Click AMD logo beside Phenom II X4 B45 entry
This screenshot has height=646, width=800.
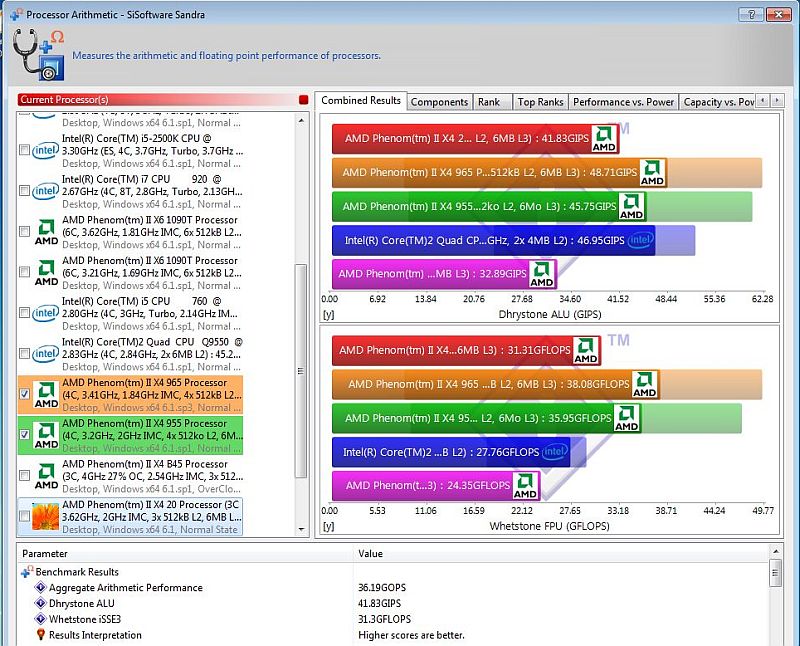46,476
